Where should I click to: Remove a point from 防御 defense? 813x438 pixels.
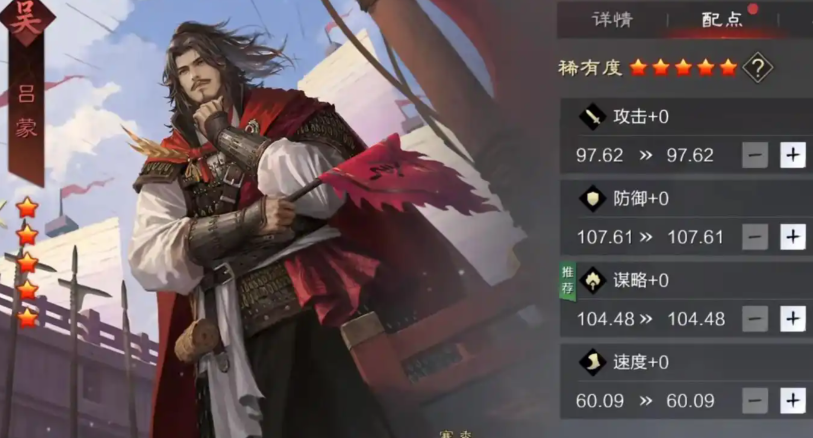pyautogui.click(x=755, y=237)
